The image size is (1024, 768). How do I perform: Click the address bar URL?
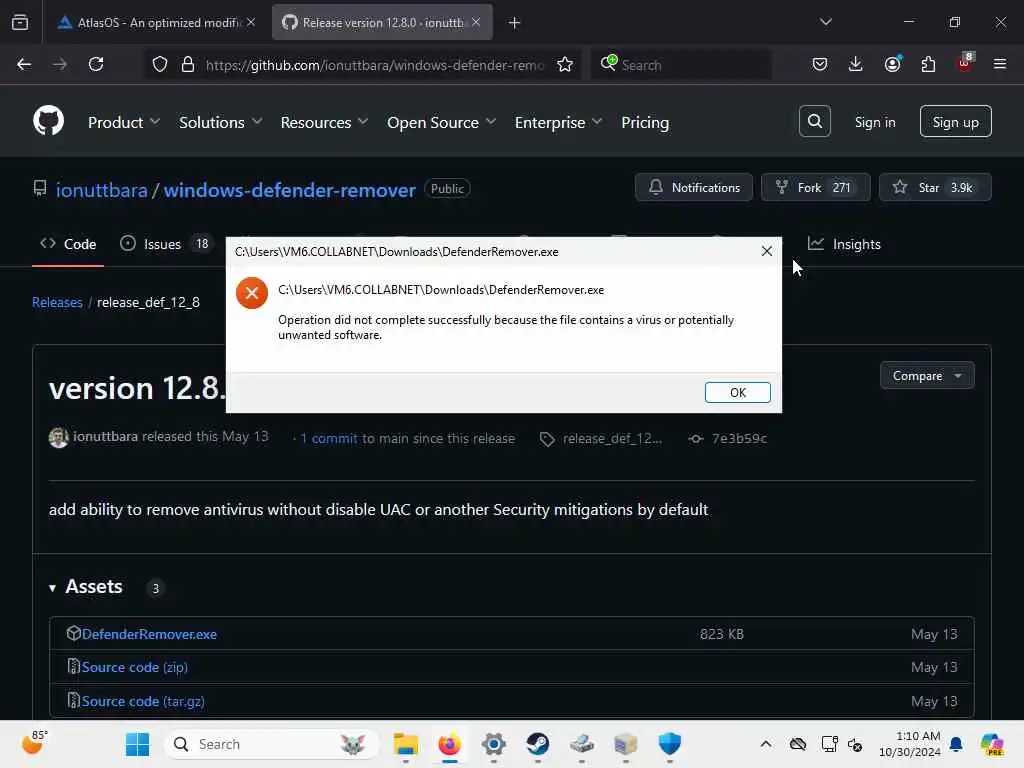[375, 65]
